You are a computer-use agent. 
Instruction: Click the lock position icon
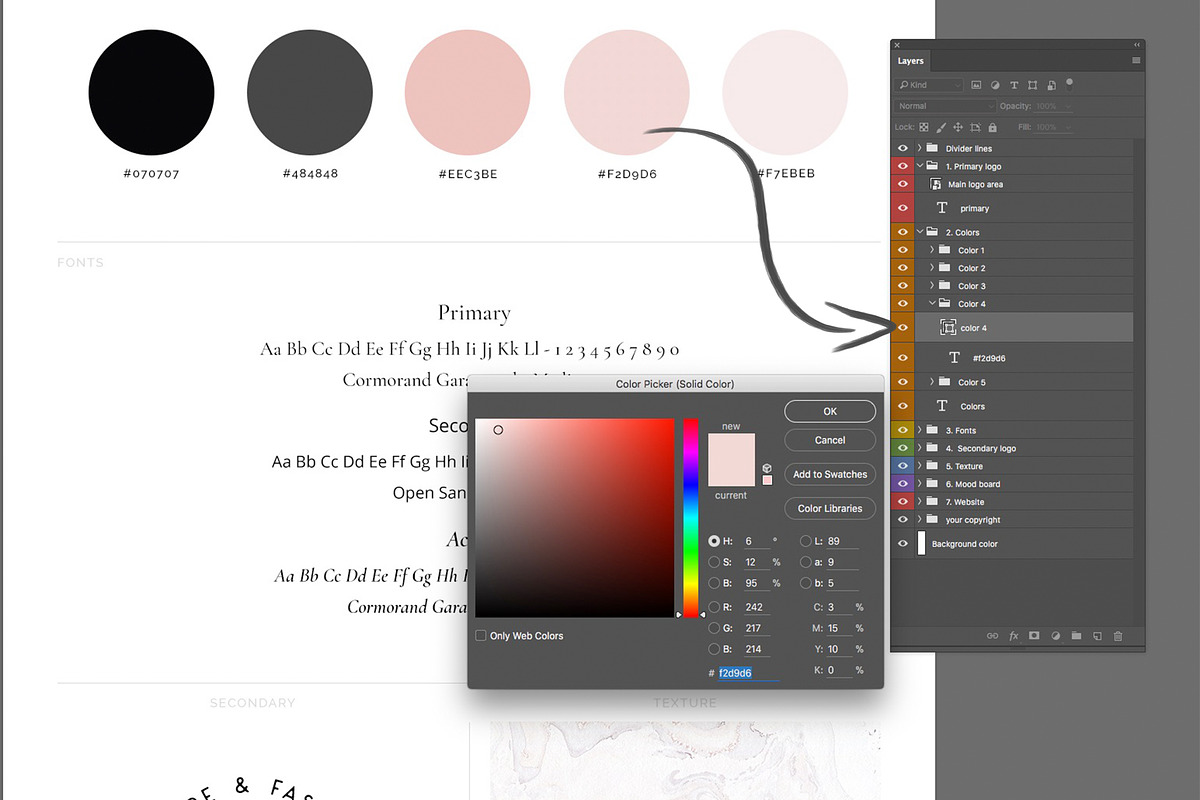[x=958, y=128]
